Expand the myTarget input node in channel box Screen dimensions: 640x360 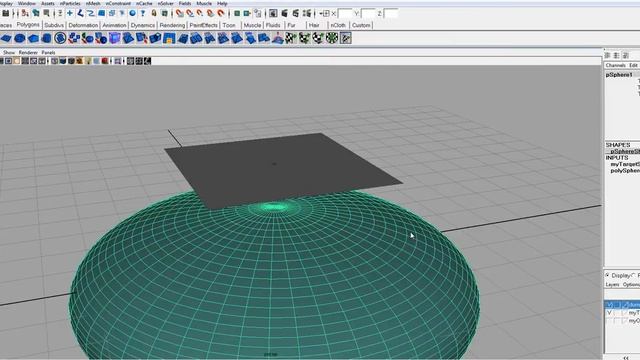pyautogui.click(x=625, y=164)
